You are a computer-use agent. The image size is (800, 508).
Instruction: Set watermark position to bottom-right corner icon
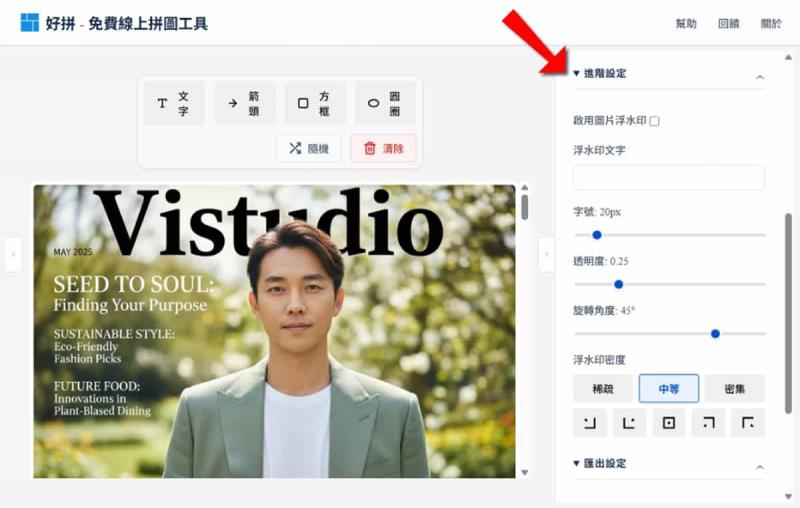pyautogui.click(x=589, y=423)
